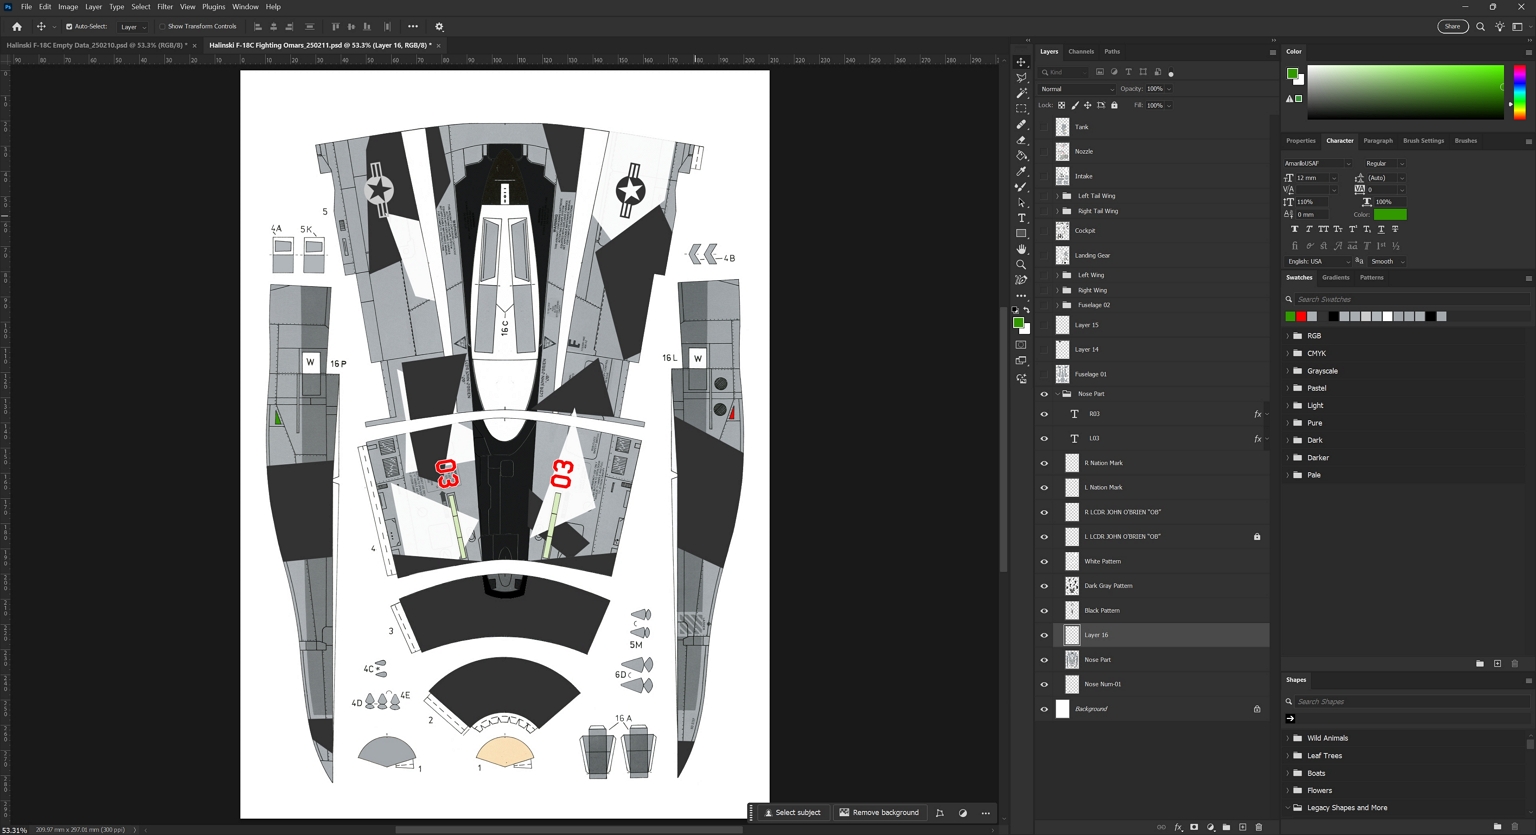1536x835 pixels.
Task: Open options bar settings gear
Action: [439, 27]
